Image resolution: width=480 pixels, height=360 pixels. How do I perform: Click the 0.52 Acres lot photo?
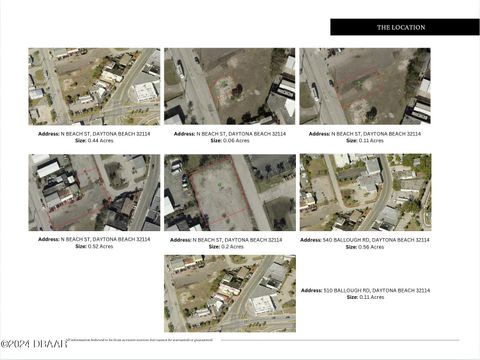pos(94,192)
